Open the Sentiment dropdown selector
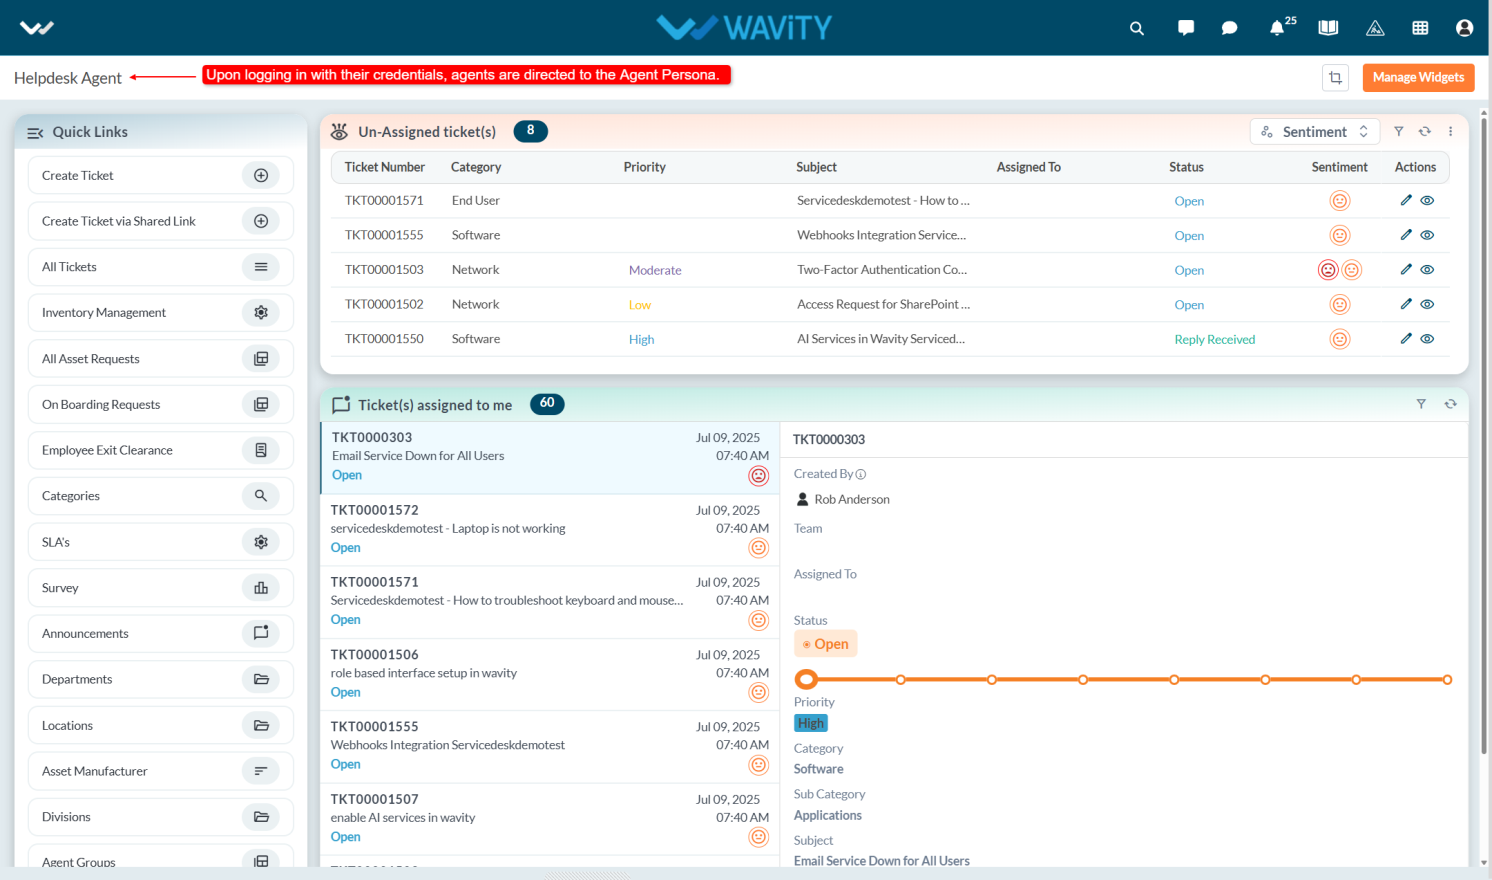 1314,132
